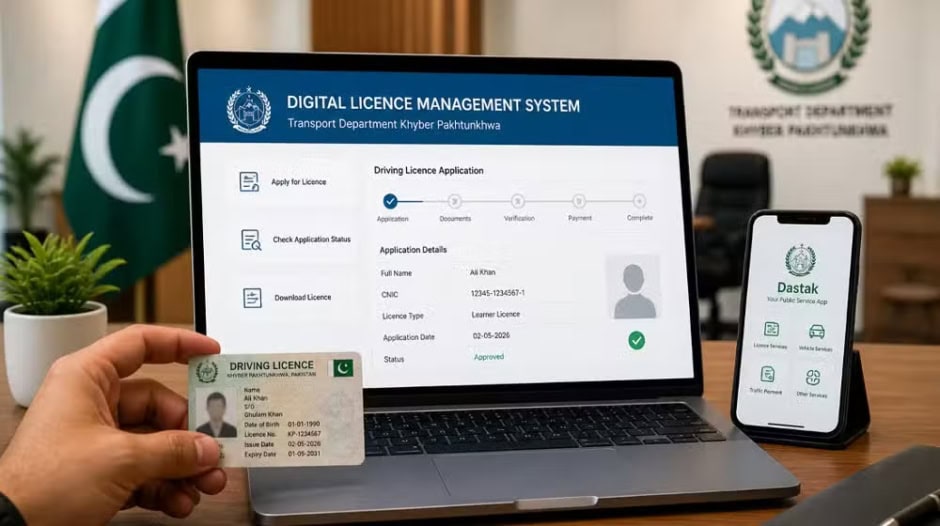940x526 pixels.
Task: Select the completed Application step circle
Action: [x=390, y=201]
